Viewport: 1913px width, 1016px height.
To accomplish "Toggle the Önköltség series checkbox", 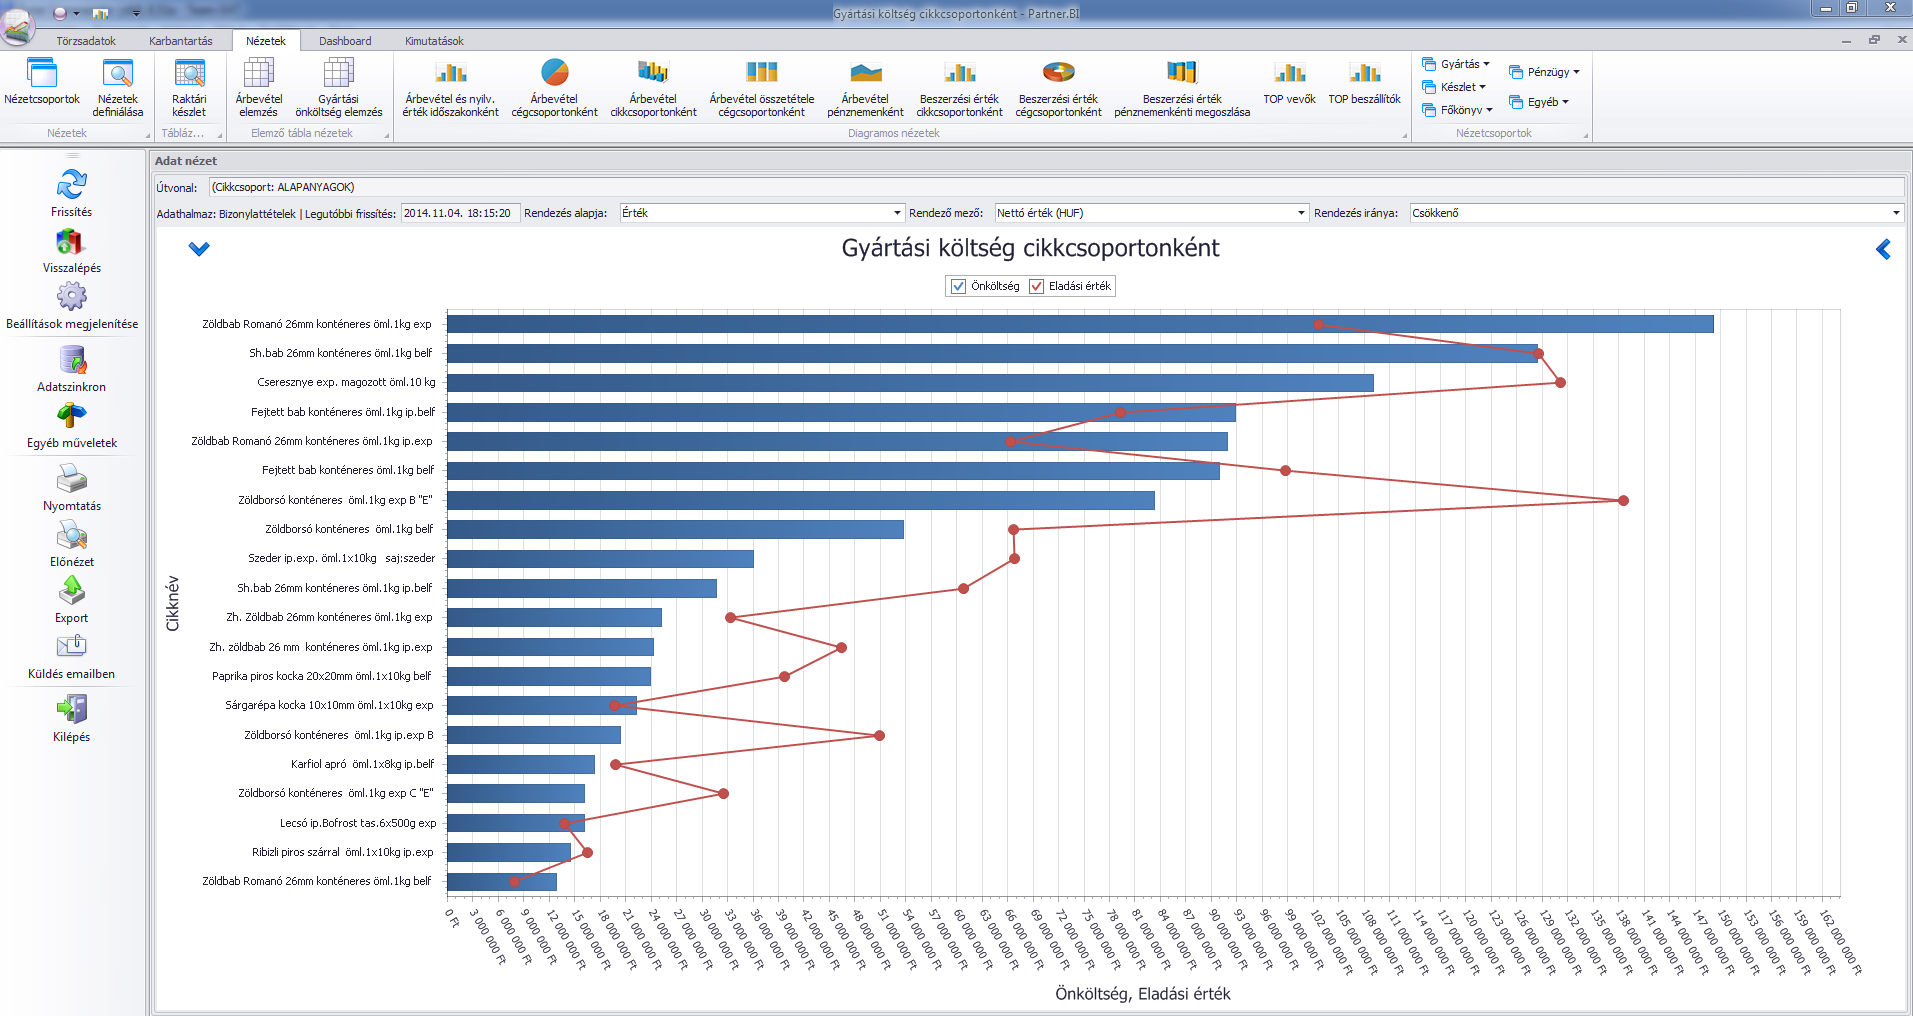I will pyautogui.click(x=958, y=286).
